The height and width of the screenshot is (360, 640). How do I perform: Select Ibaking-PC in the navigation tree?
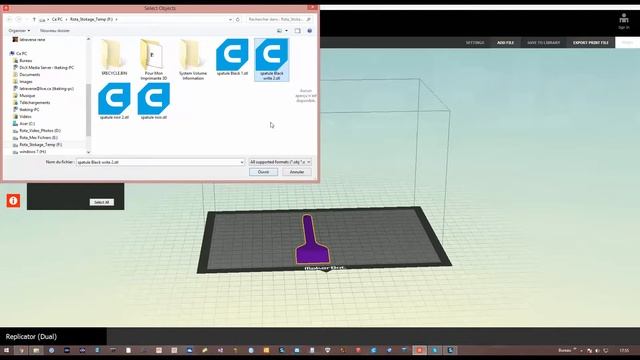point(29,109)
